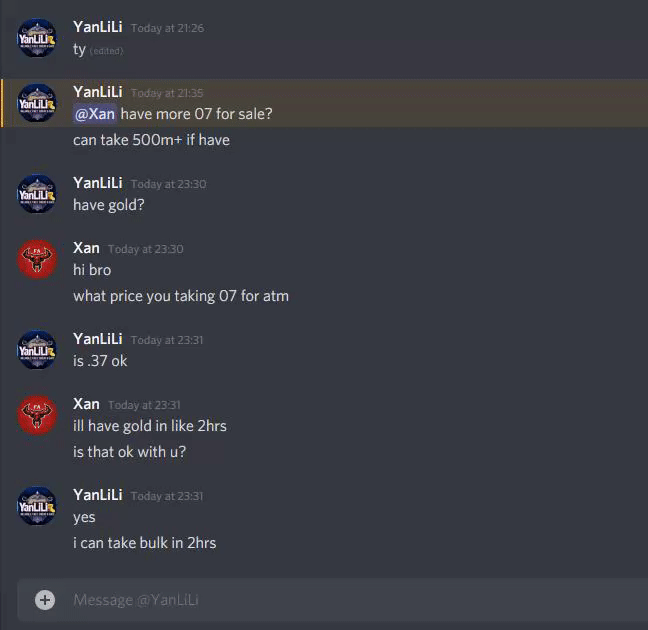Open YanLiLi avatar on highlighted mention message
Viewport: 648px width, 630px height.
[37, 103]
